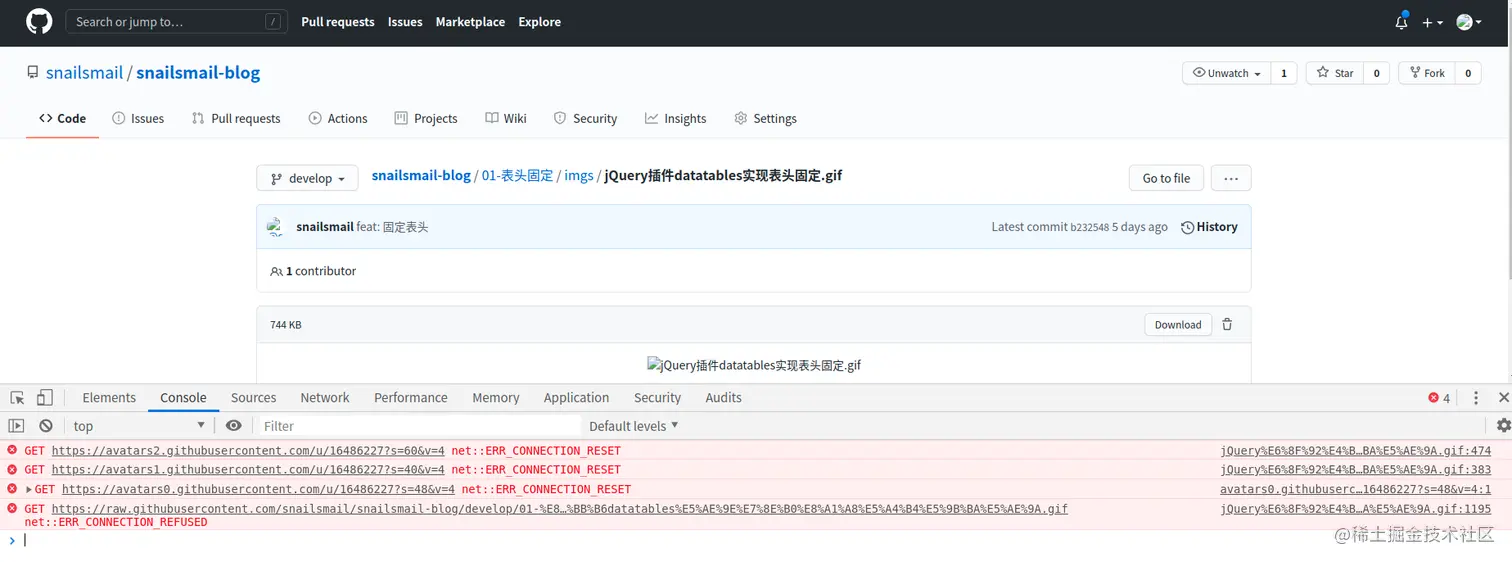Delete this file with trash icon

tap(1227, 324)
